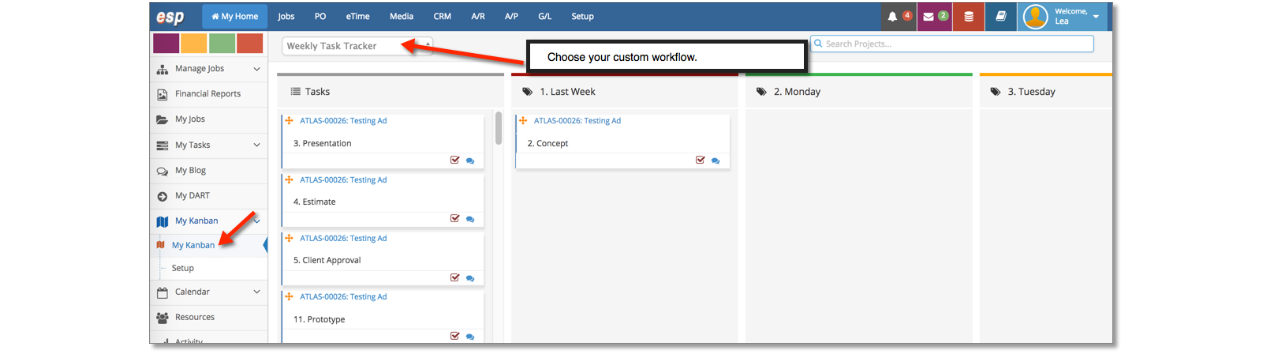Click the comment icon on the Concept card
This screenshot has height=360, width=1267.
click(716, 160)
